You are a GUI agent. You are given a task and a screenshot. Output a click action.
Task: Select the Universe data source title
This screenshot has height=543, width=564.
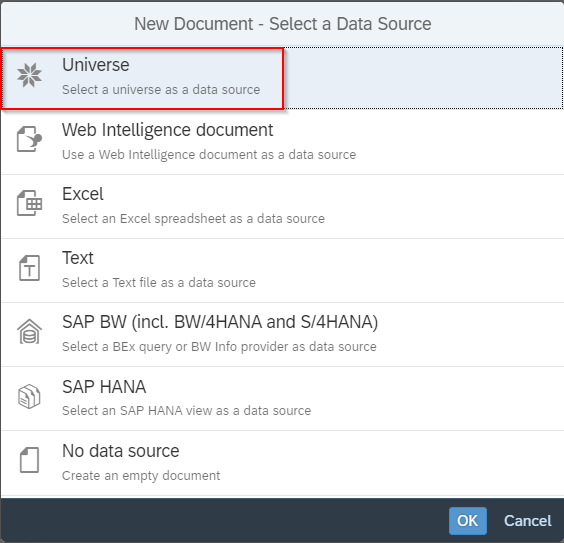[96, 65]
